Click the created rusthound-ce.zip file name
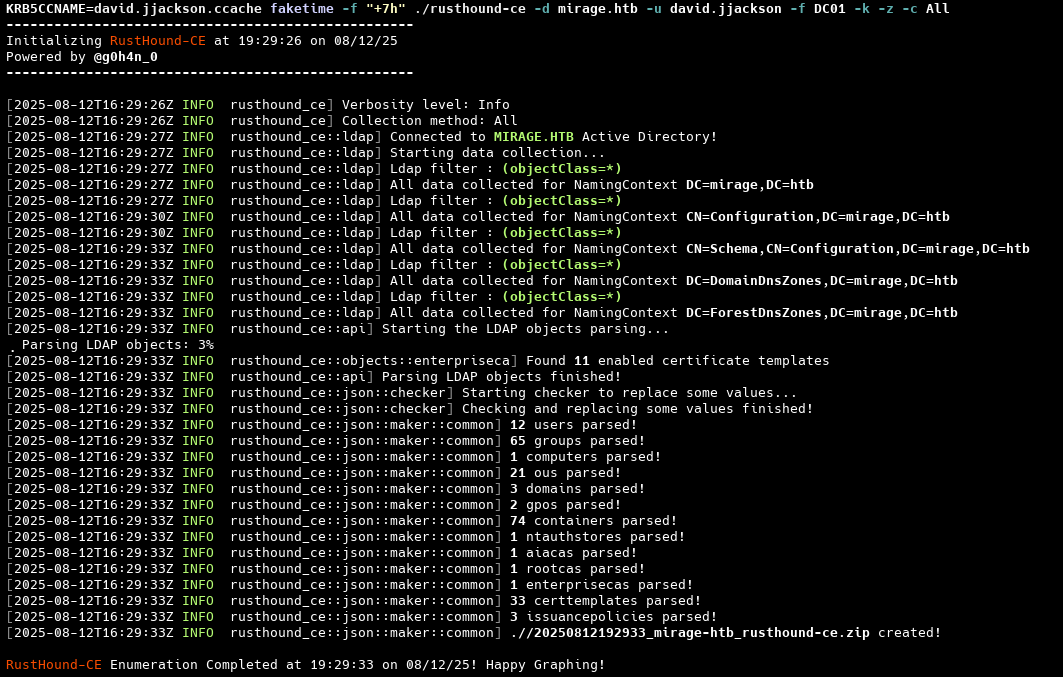 [x=690, y=633]
